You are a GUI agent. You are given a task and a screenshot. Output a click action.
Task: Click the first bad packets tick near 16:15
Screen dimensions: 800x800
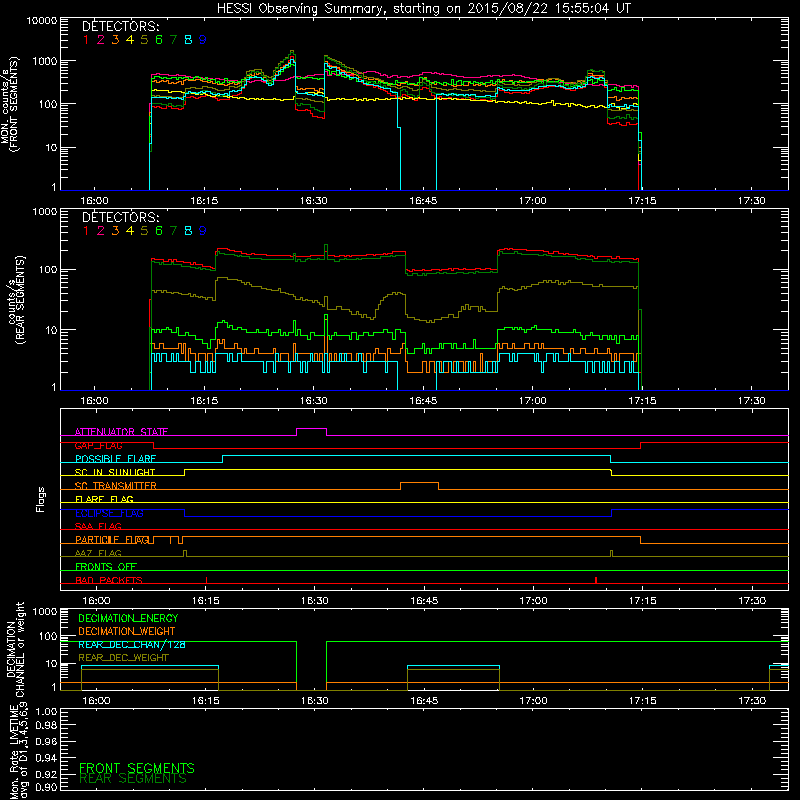click(x=206, y=580)
